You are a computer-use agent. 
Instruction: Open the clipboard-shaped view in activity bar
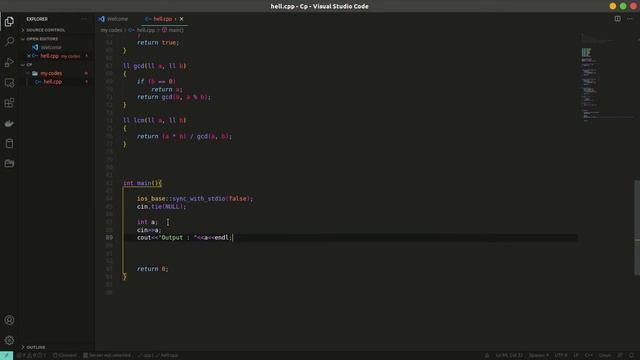(9, 143)
